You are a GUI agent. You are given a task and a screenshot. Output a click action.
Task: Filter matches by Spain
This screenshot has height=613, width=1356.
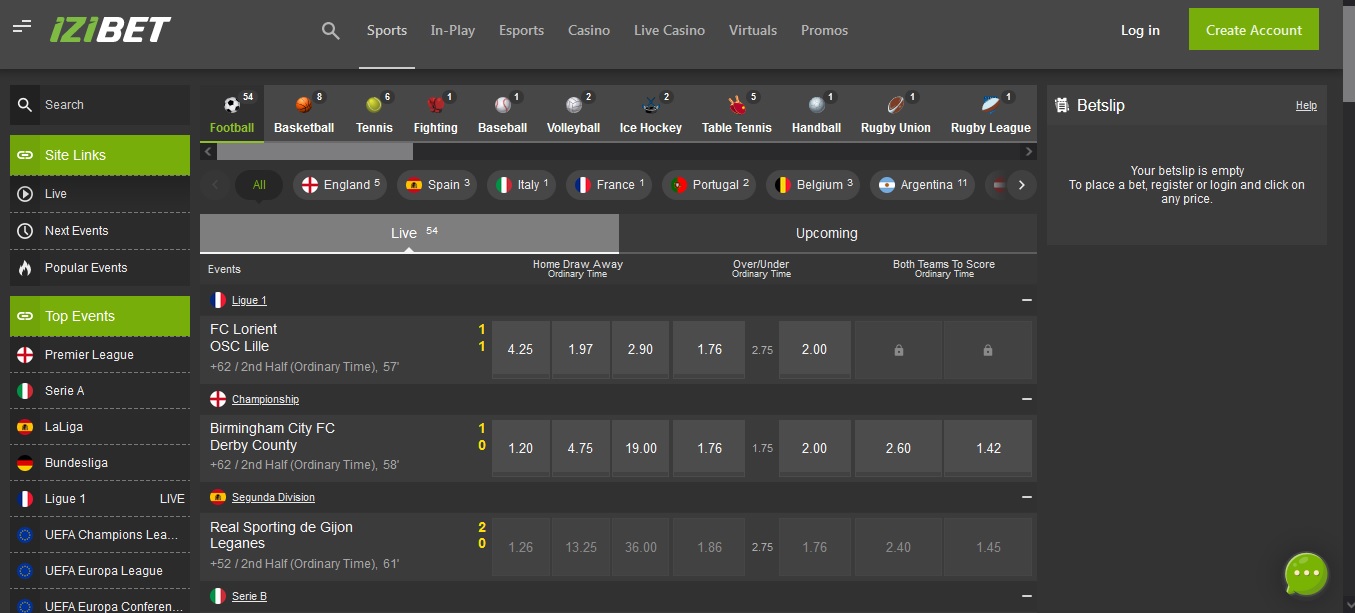(x=437, y=185)
